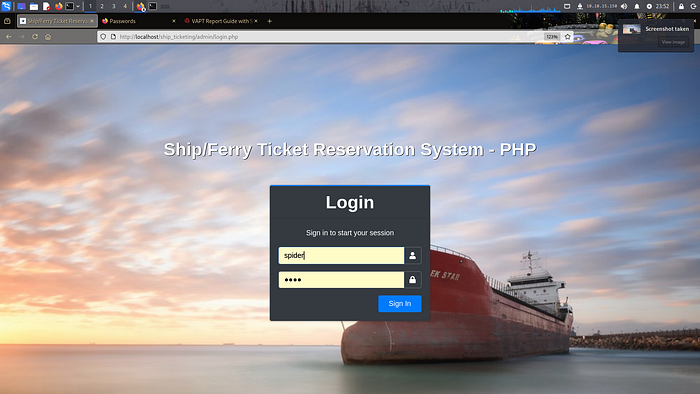Image resolution: width=700 pixels, height=394 pixels.
Task: Switch to workspace 2
Action: (102, 6)
